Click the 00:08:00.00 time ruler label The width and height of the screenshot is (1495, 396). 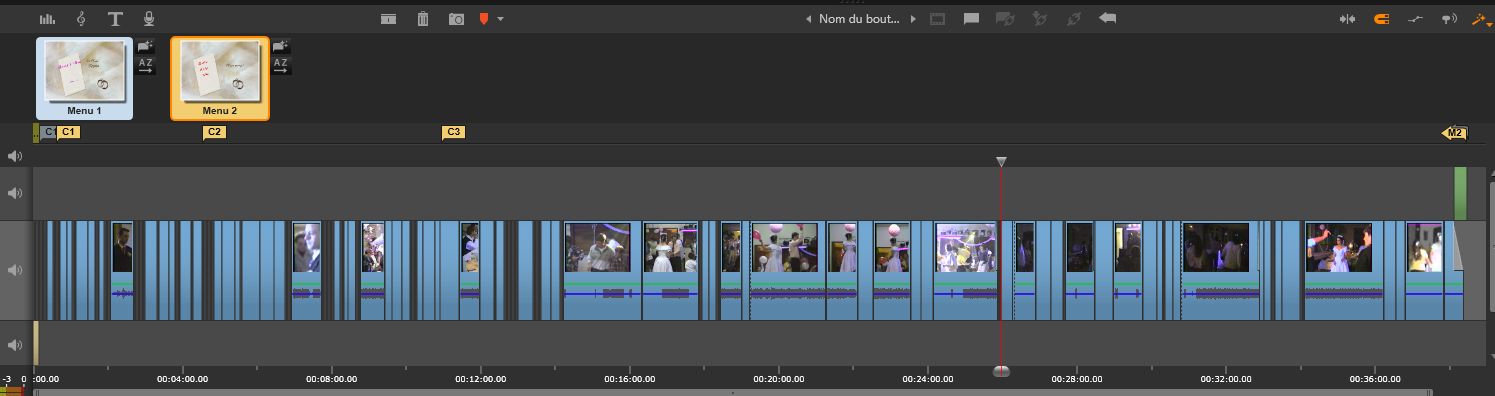click(x=331, y=379)
